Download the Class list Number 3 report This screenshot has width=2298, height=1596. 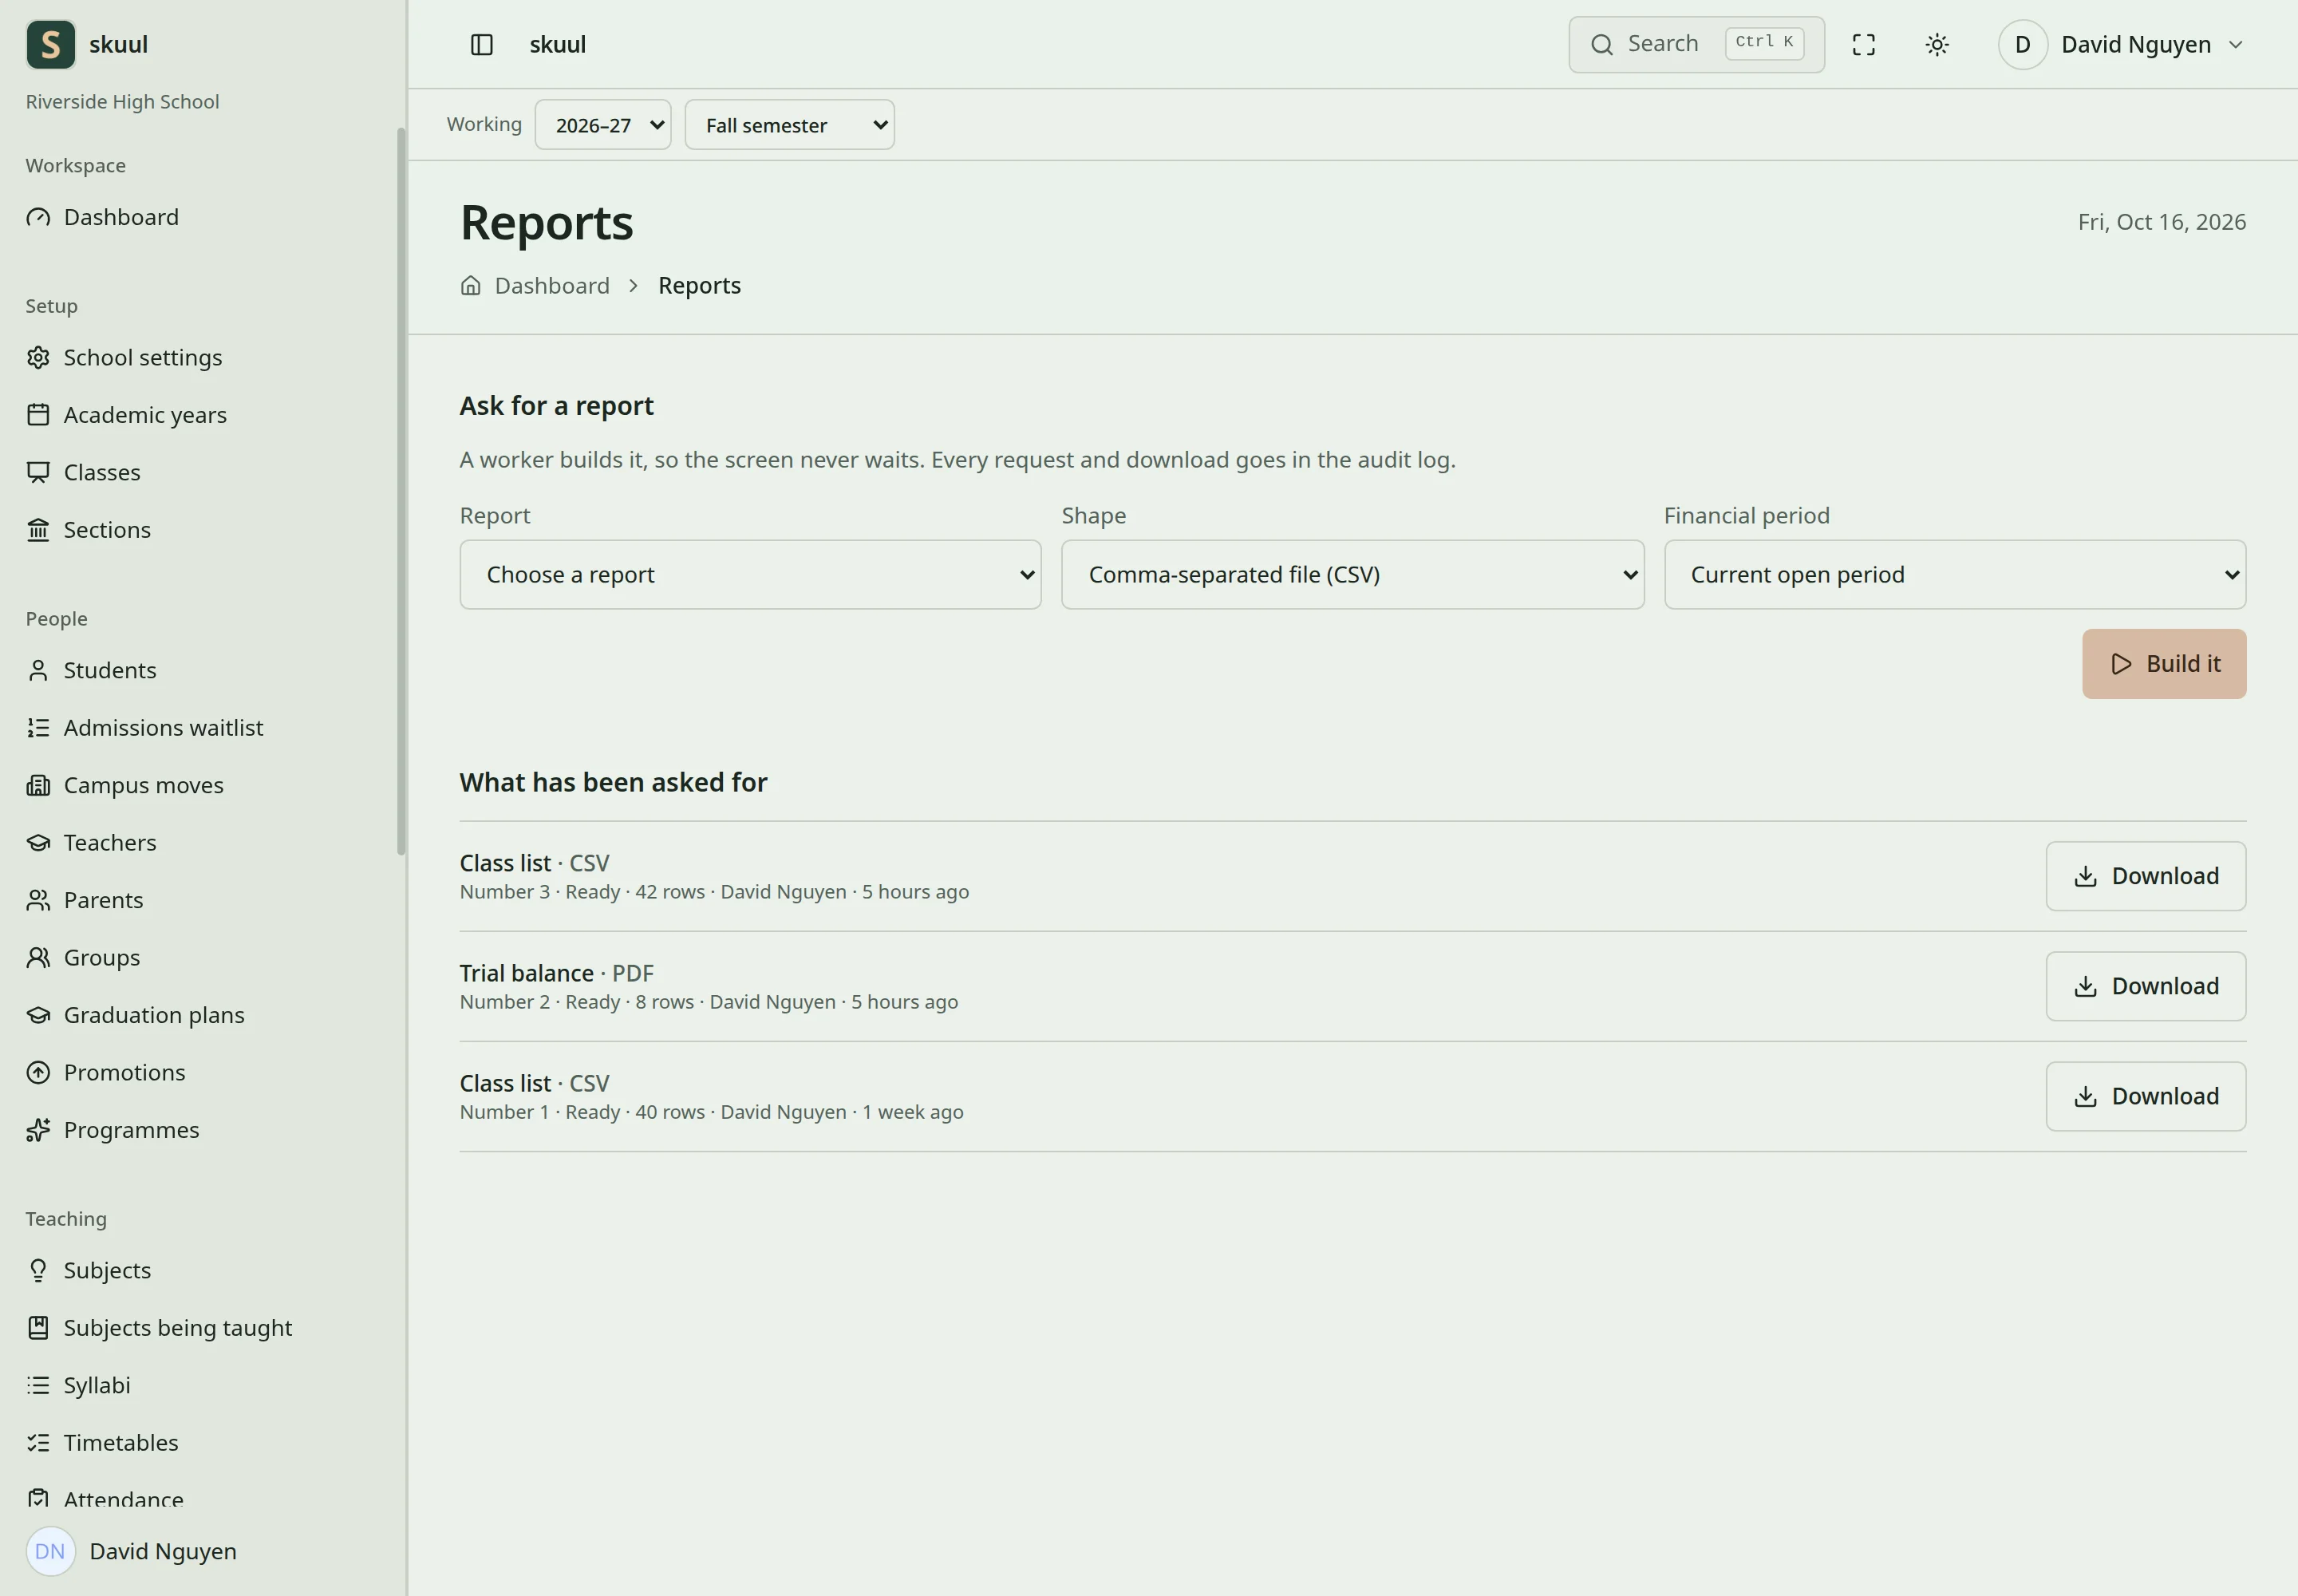tap(2146, 876)
